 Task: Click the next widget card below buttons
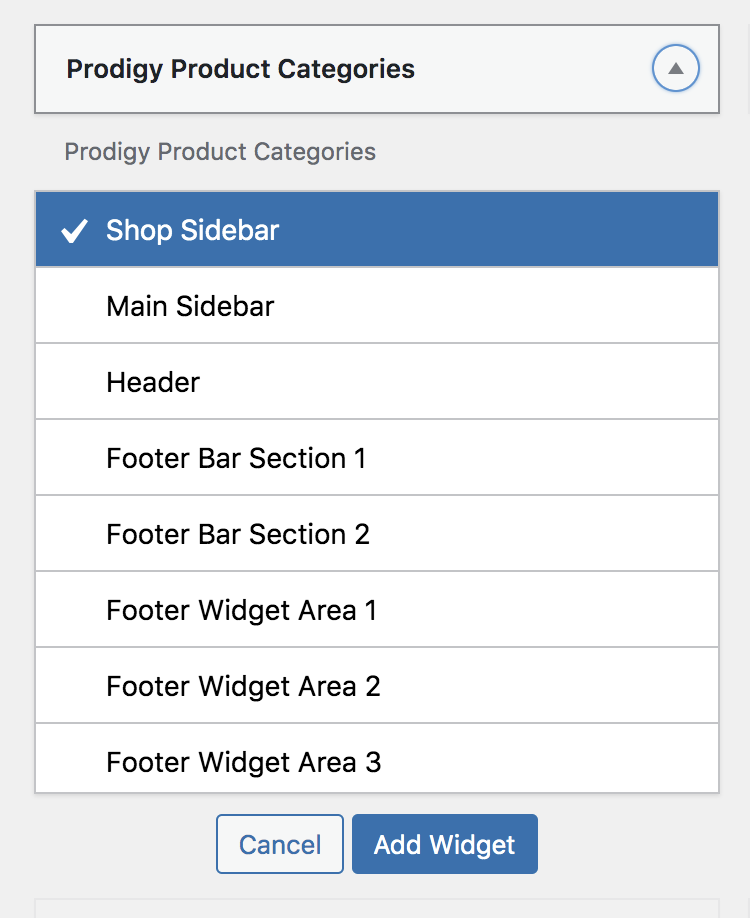pyautogui.click(x=377, y=909)
